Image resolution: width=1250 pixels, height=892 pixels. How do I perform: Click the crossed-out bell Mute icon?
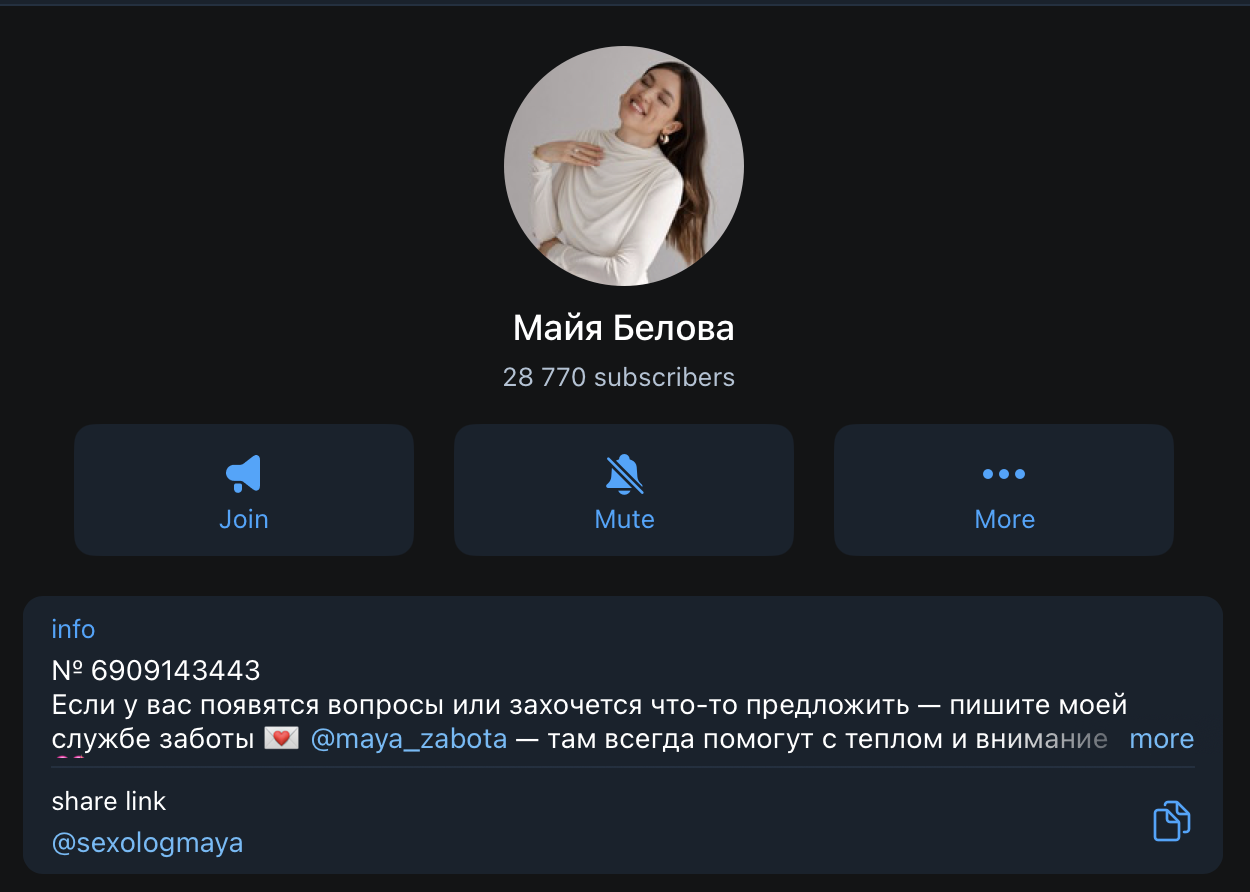pos(624,474)
